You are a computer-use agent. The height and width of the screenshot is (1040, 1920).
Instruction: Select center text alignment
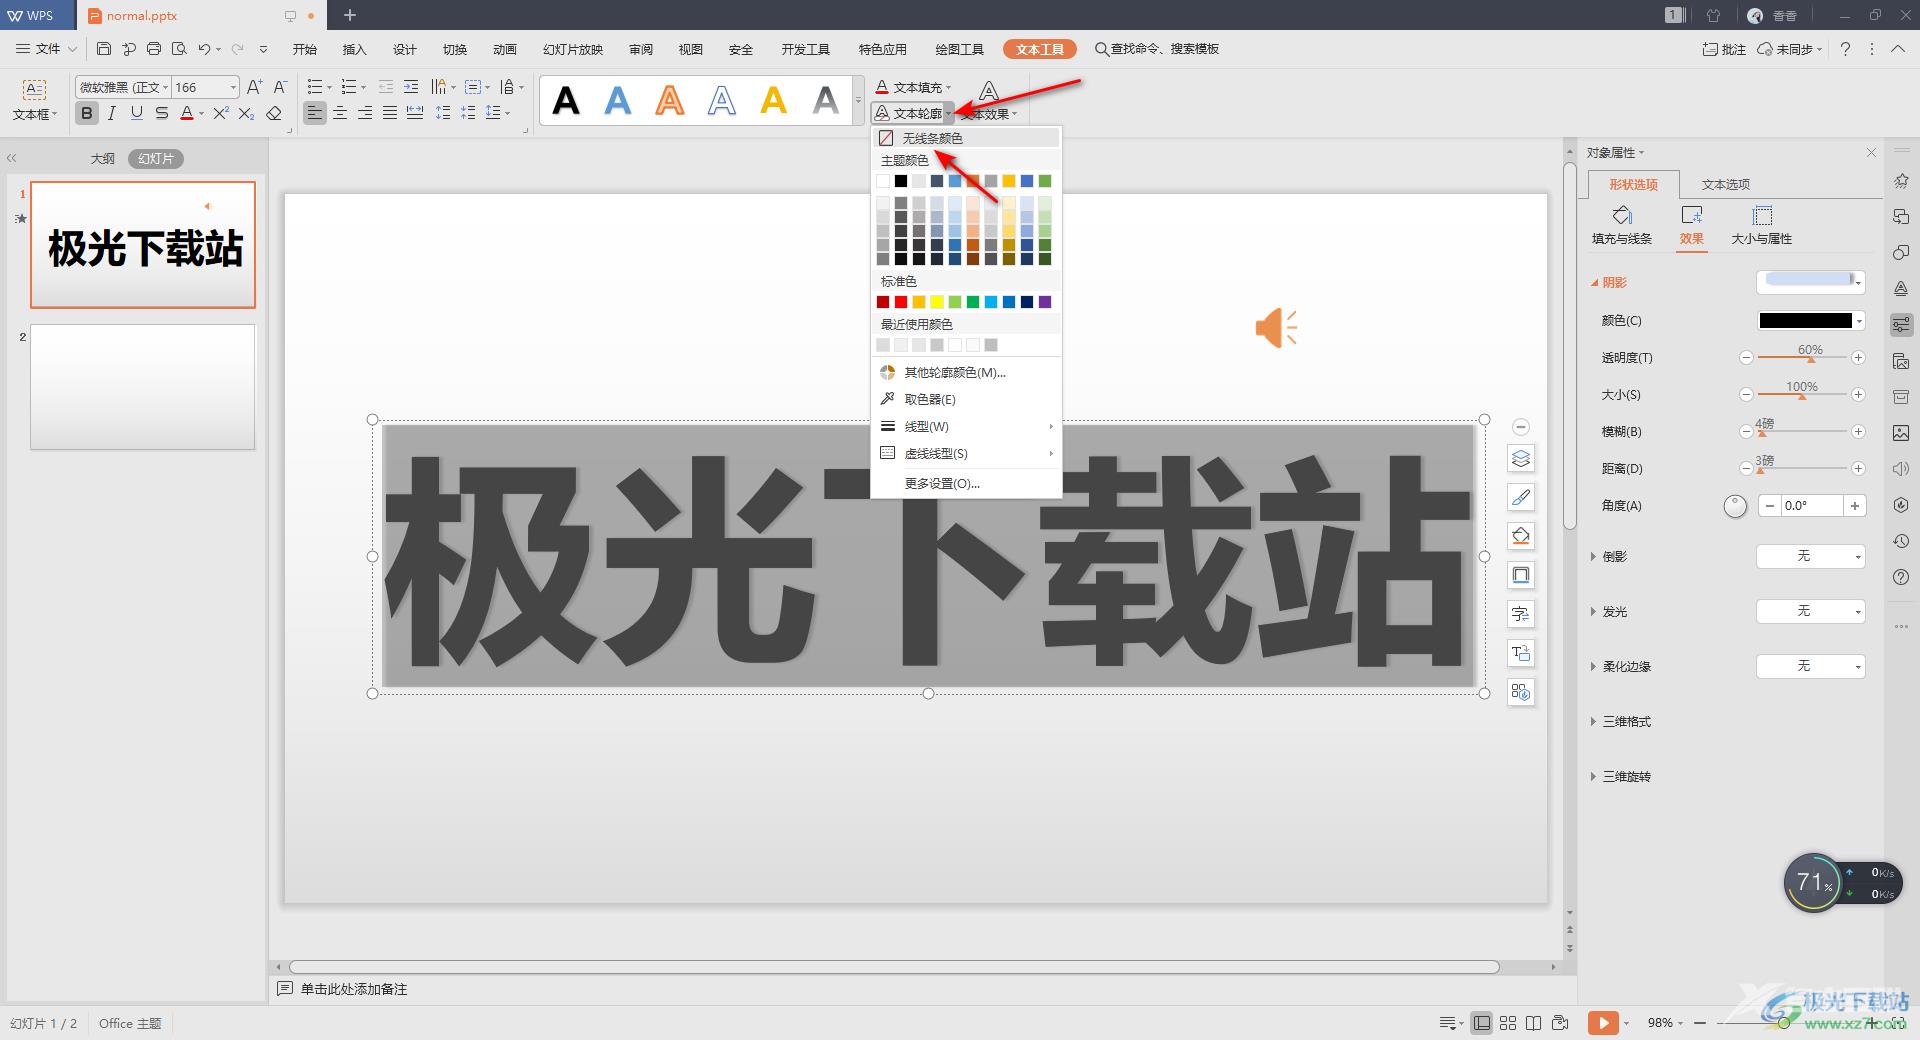point(340,113)
